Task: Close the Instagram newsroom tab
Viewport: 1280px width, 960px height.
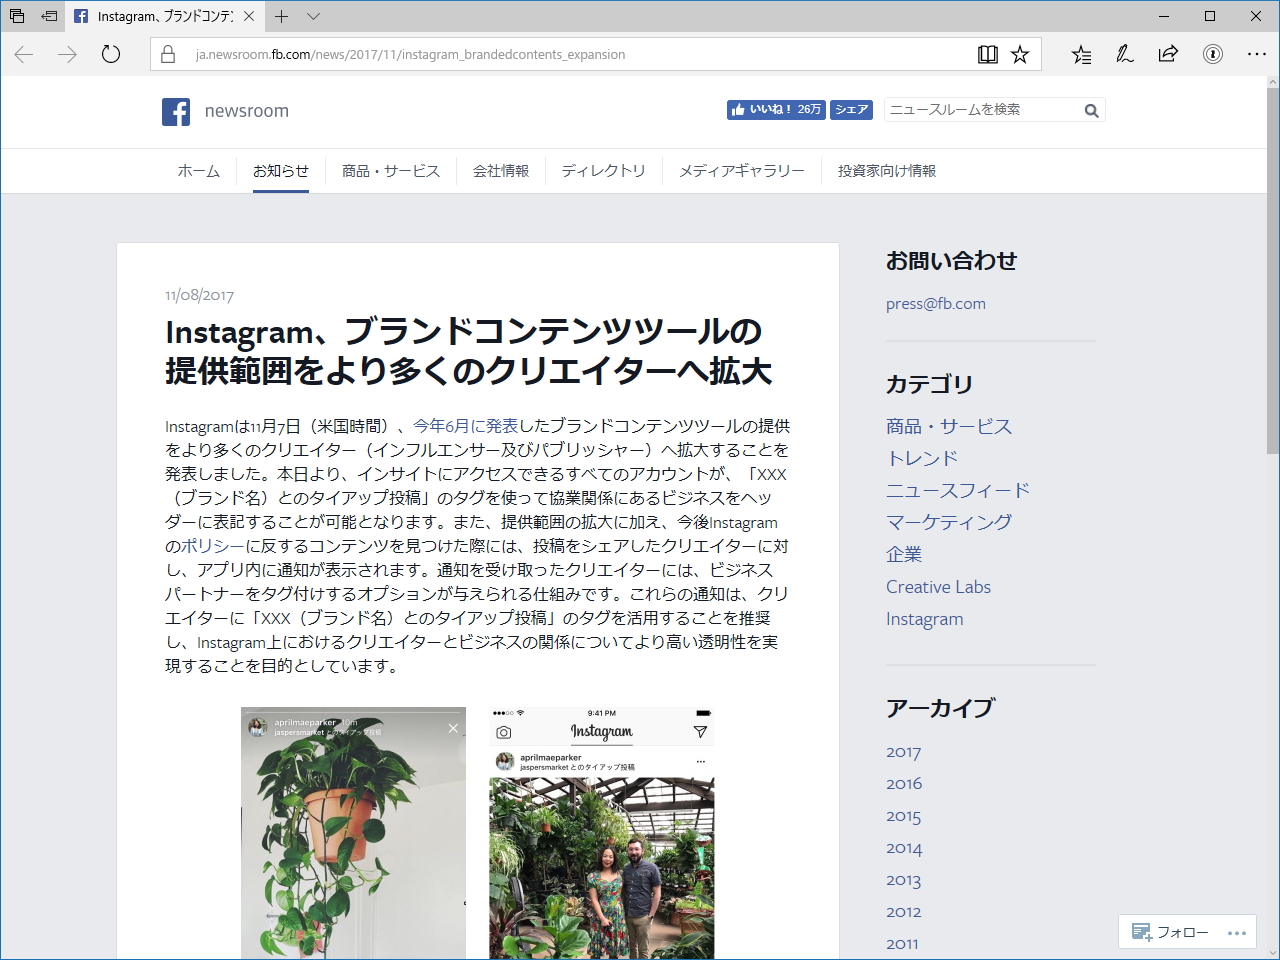Action: click(x=249, y=16)
